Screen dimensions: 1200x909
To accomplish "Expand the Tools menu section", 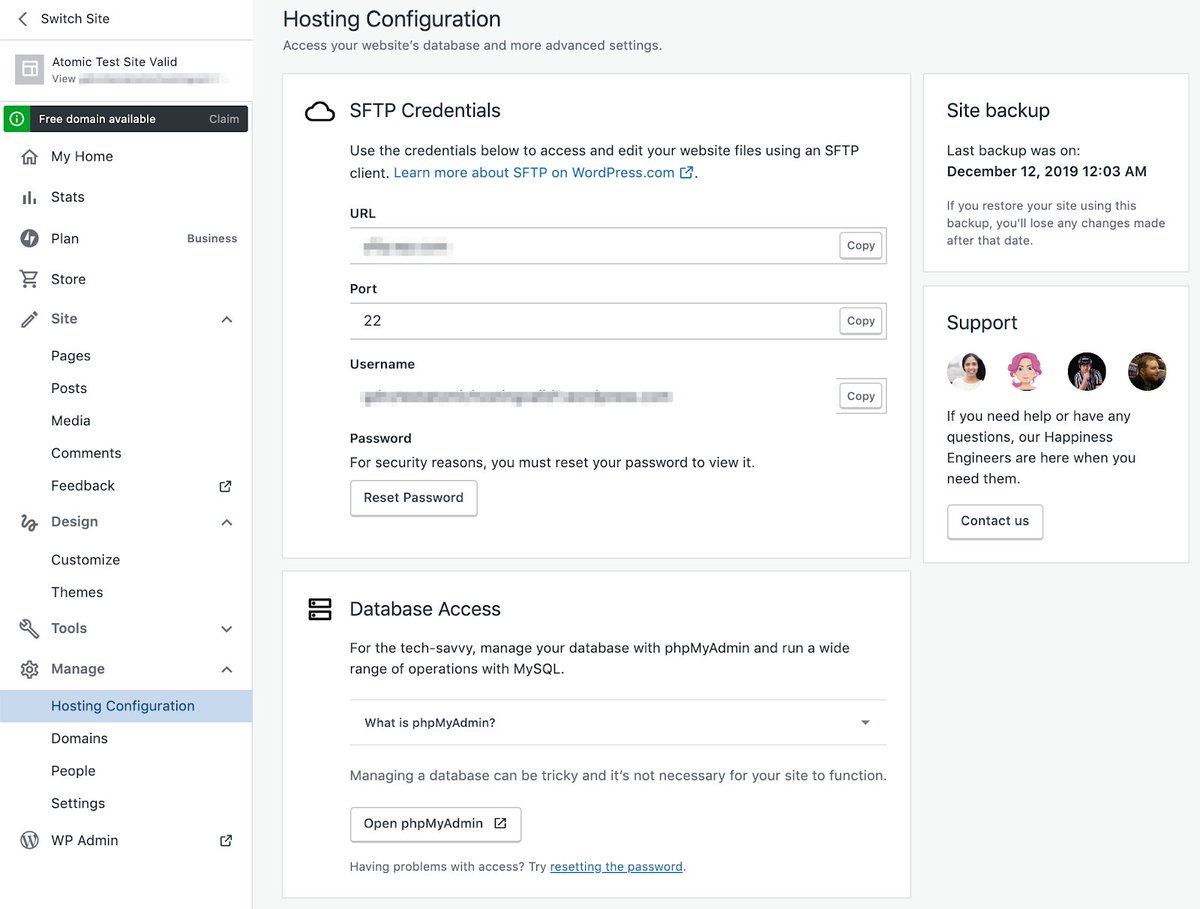I will [227, 629].
